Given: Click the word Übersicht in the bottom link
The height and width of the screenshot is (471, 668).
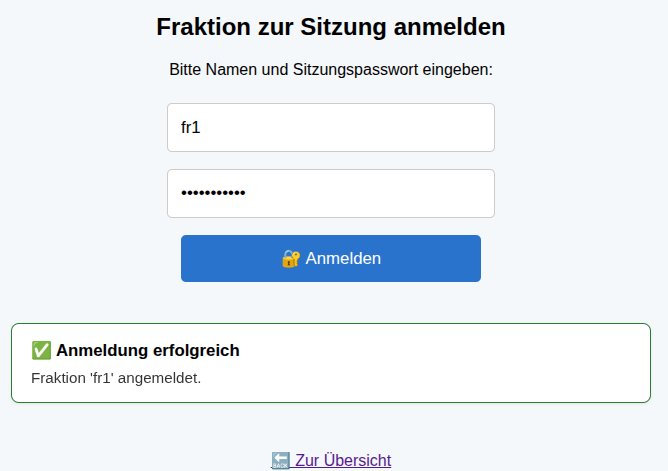Looking at the screenshot, I should click(x=356, y=460).
